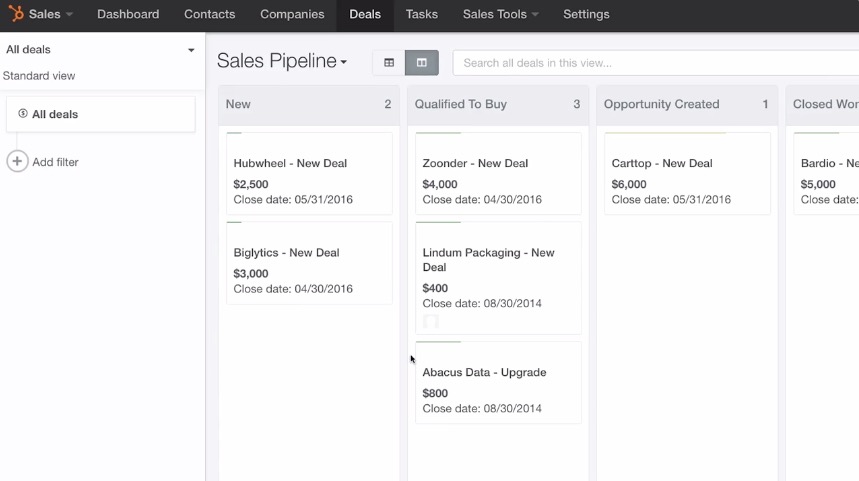Switch to table list view icon
The width and height of the screenshot is (859, 481).
click(389, 63)
